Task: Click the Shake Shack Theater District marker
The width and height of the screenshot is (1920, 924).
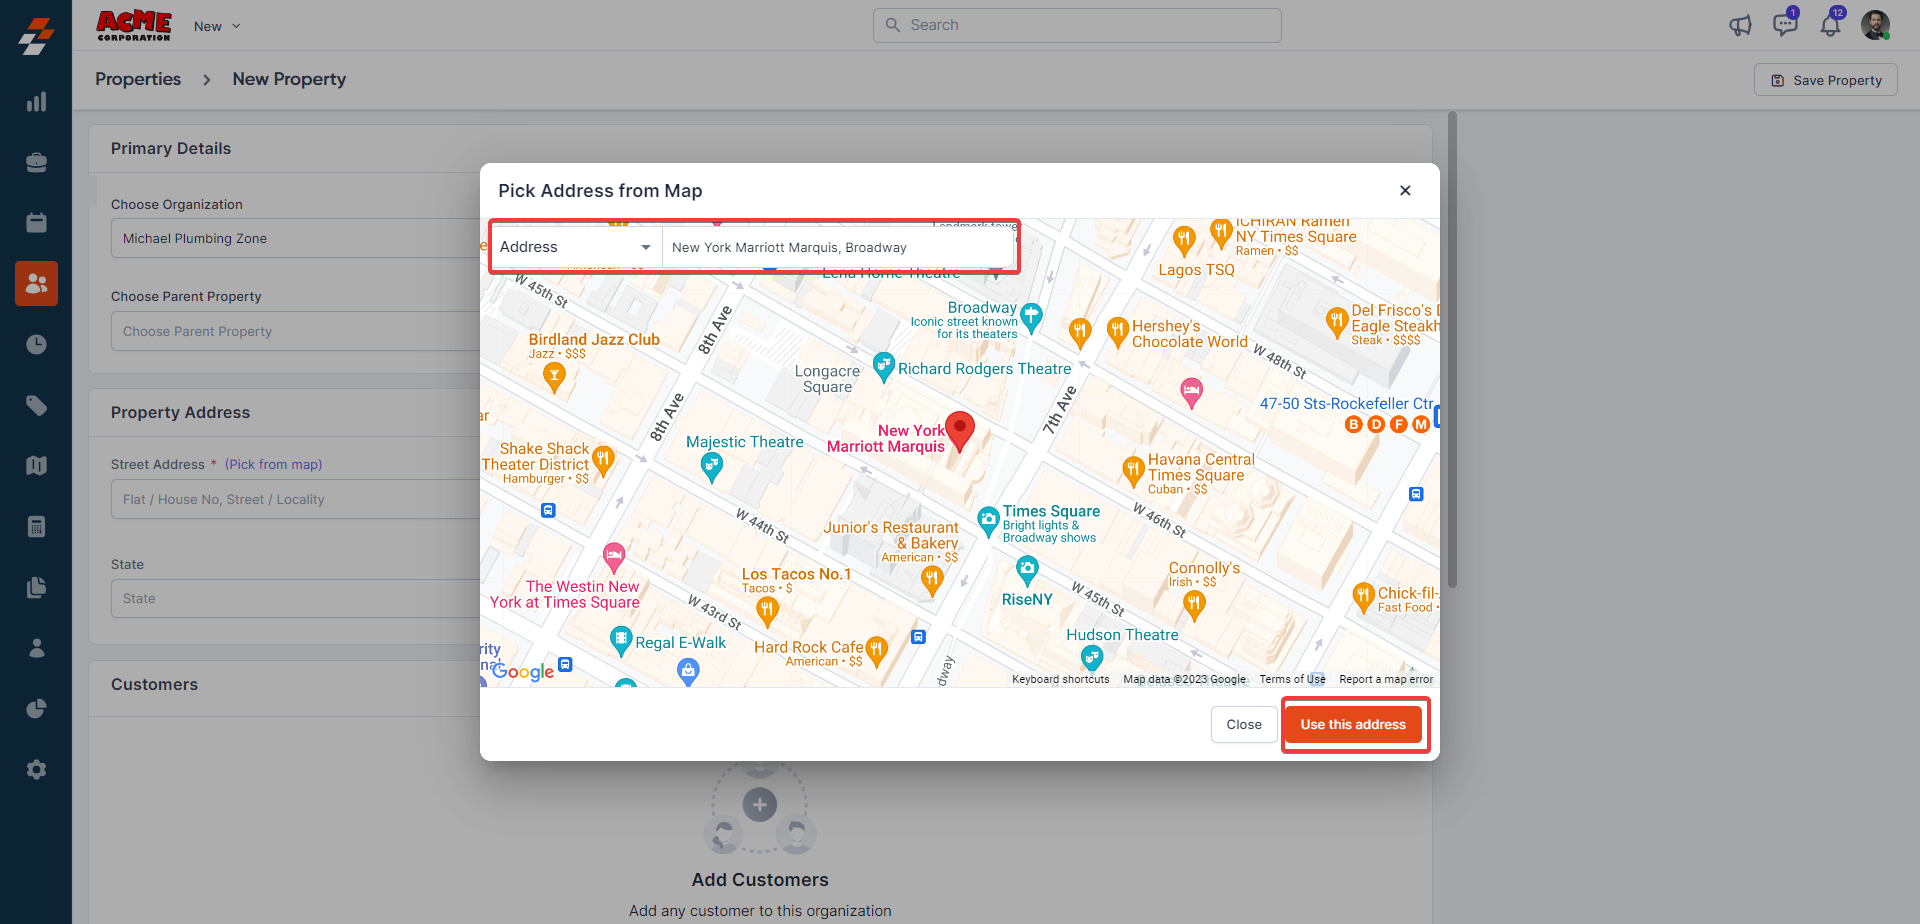Action: coord(602,461)
